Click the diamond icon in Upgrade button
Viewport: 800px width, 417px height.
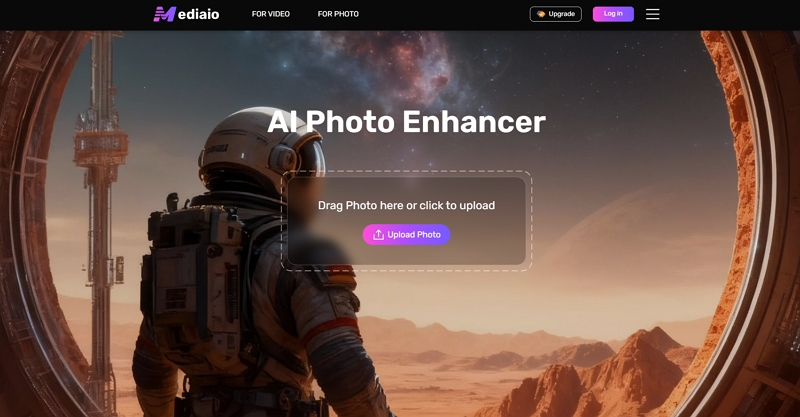[x=541, y=14]
